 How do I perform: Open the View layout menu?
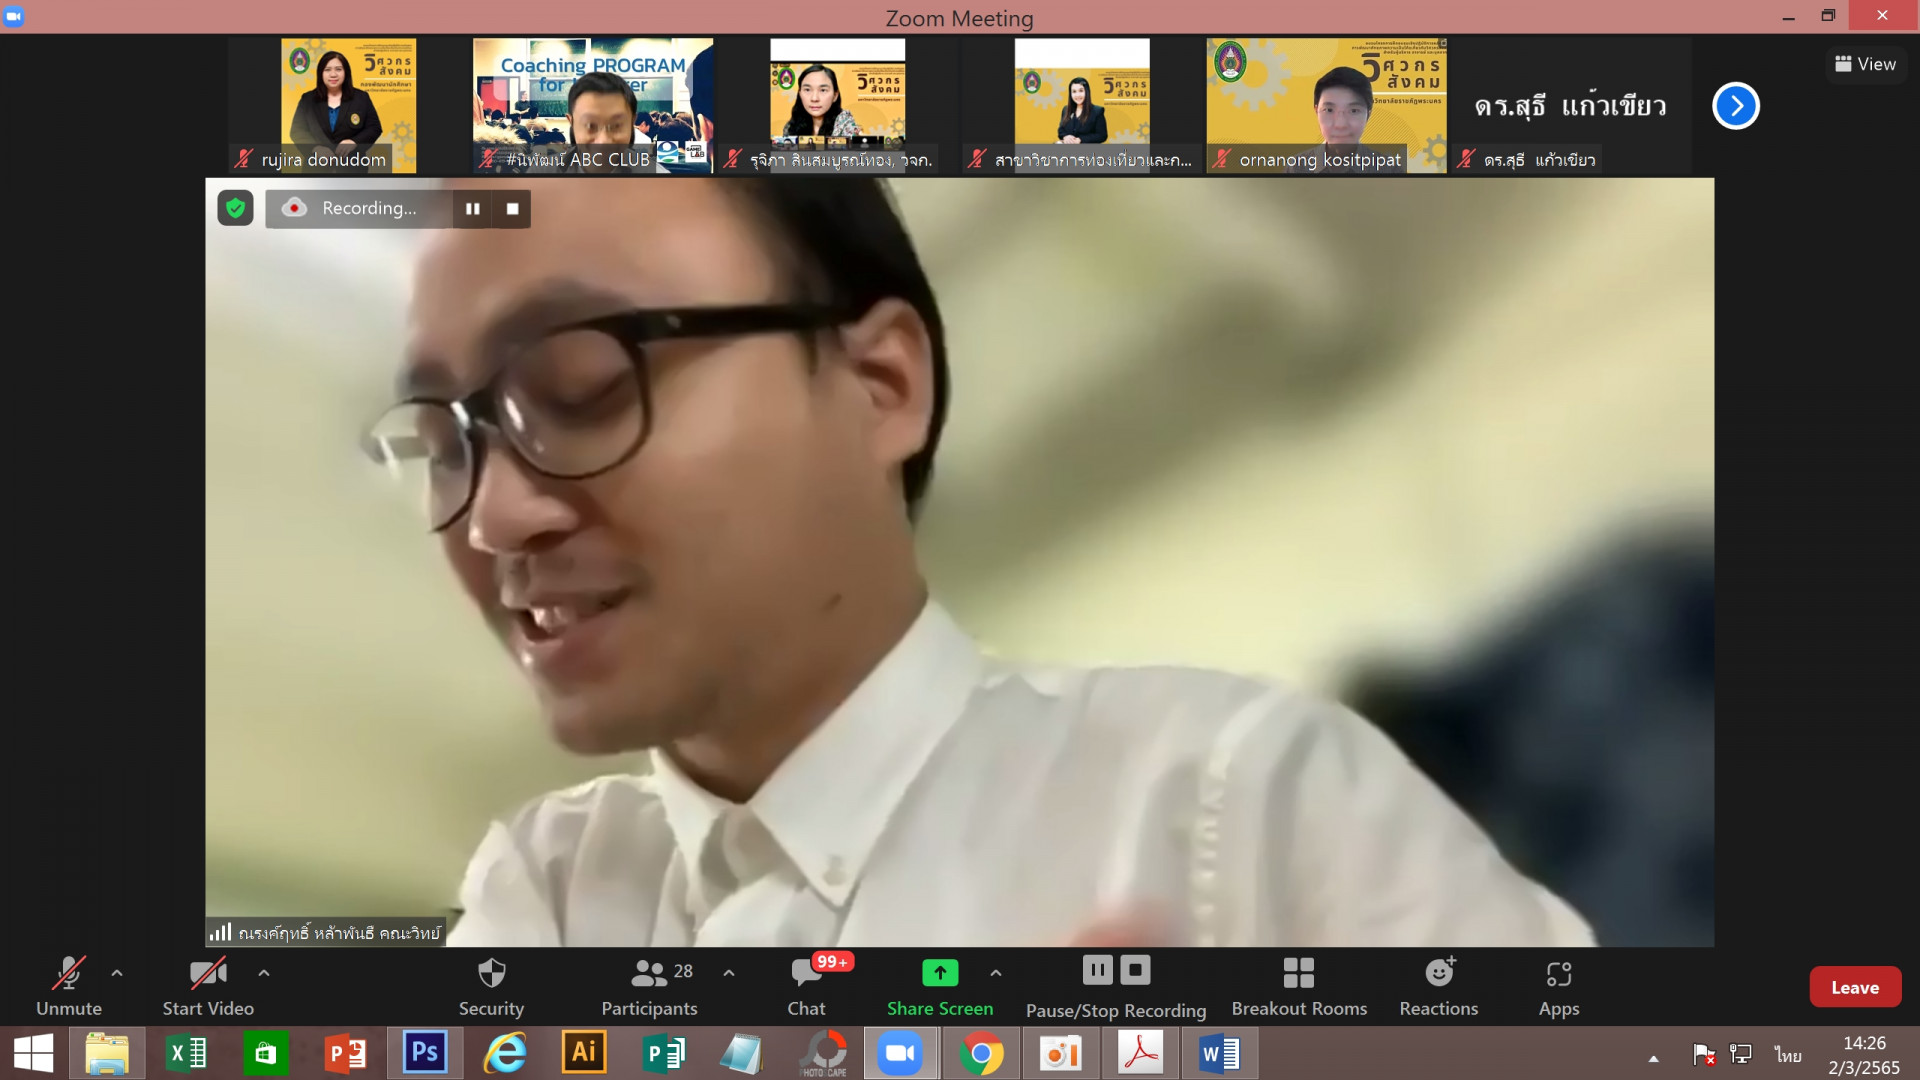(x=1865, y=64)
